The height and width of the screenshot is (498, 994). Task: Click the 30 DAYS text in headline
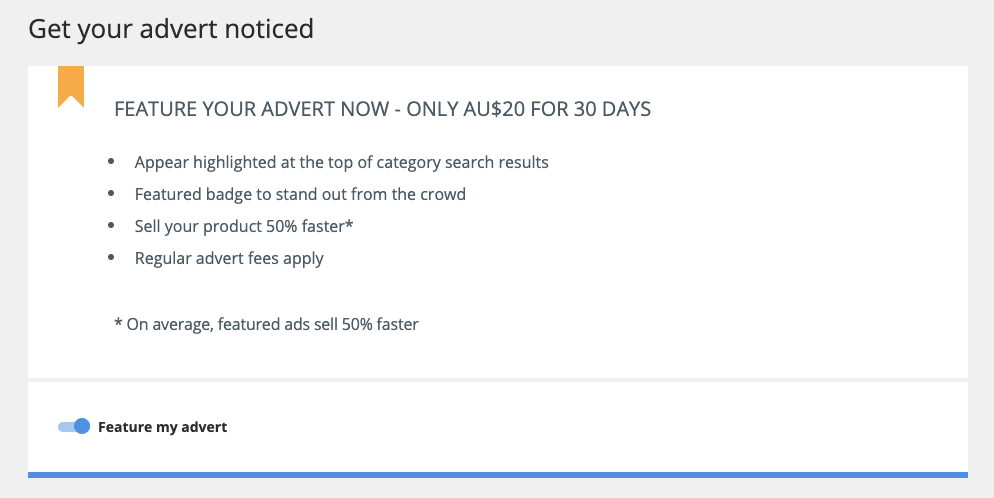[612, 109]
